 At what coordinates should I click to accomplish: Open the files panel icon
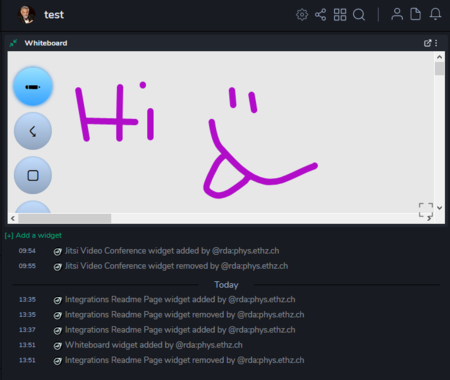click(x=416, y=14)
